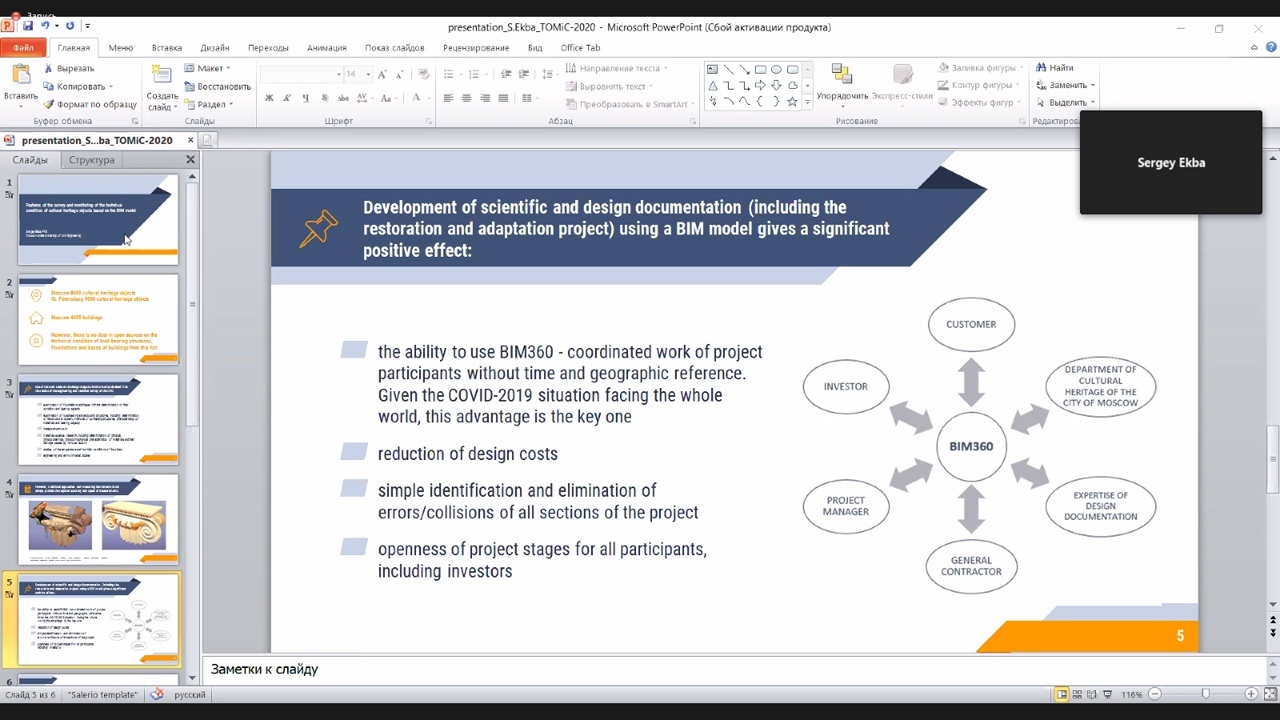Click Format Painter (Формат по образцу)

(89, 104)
